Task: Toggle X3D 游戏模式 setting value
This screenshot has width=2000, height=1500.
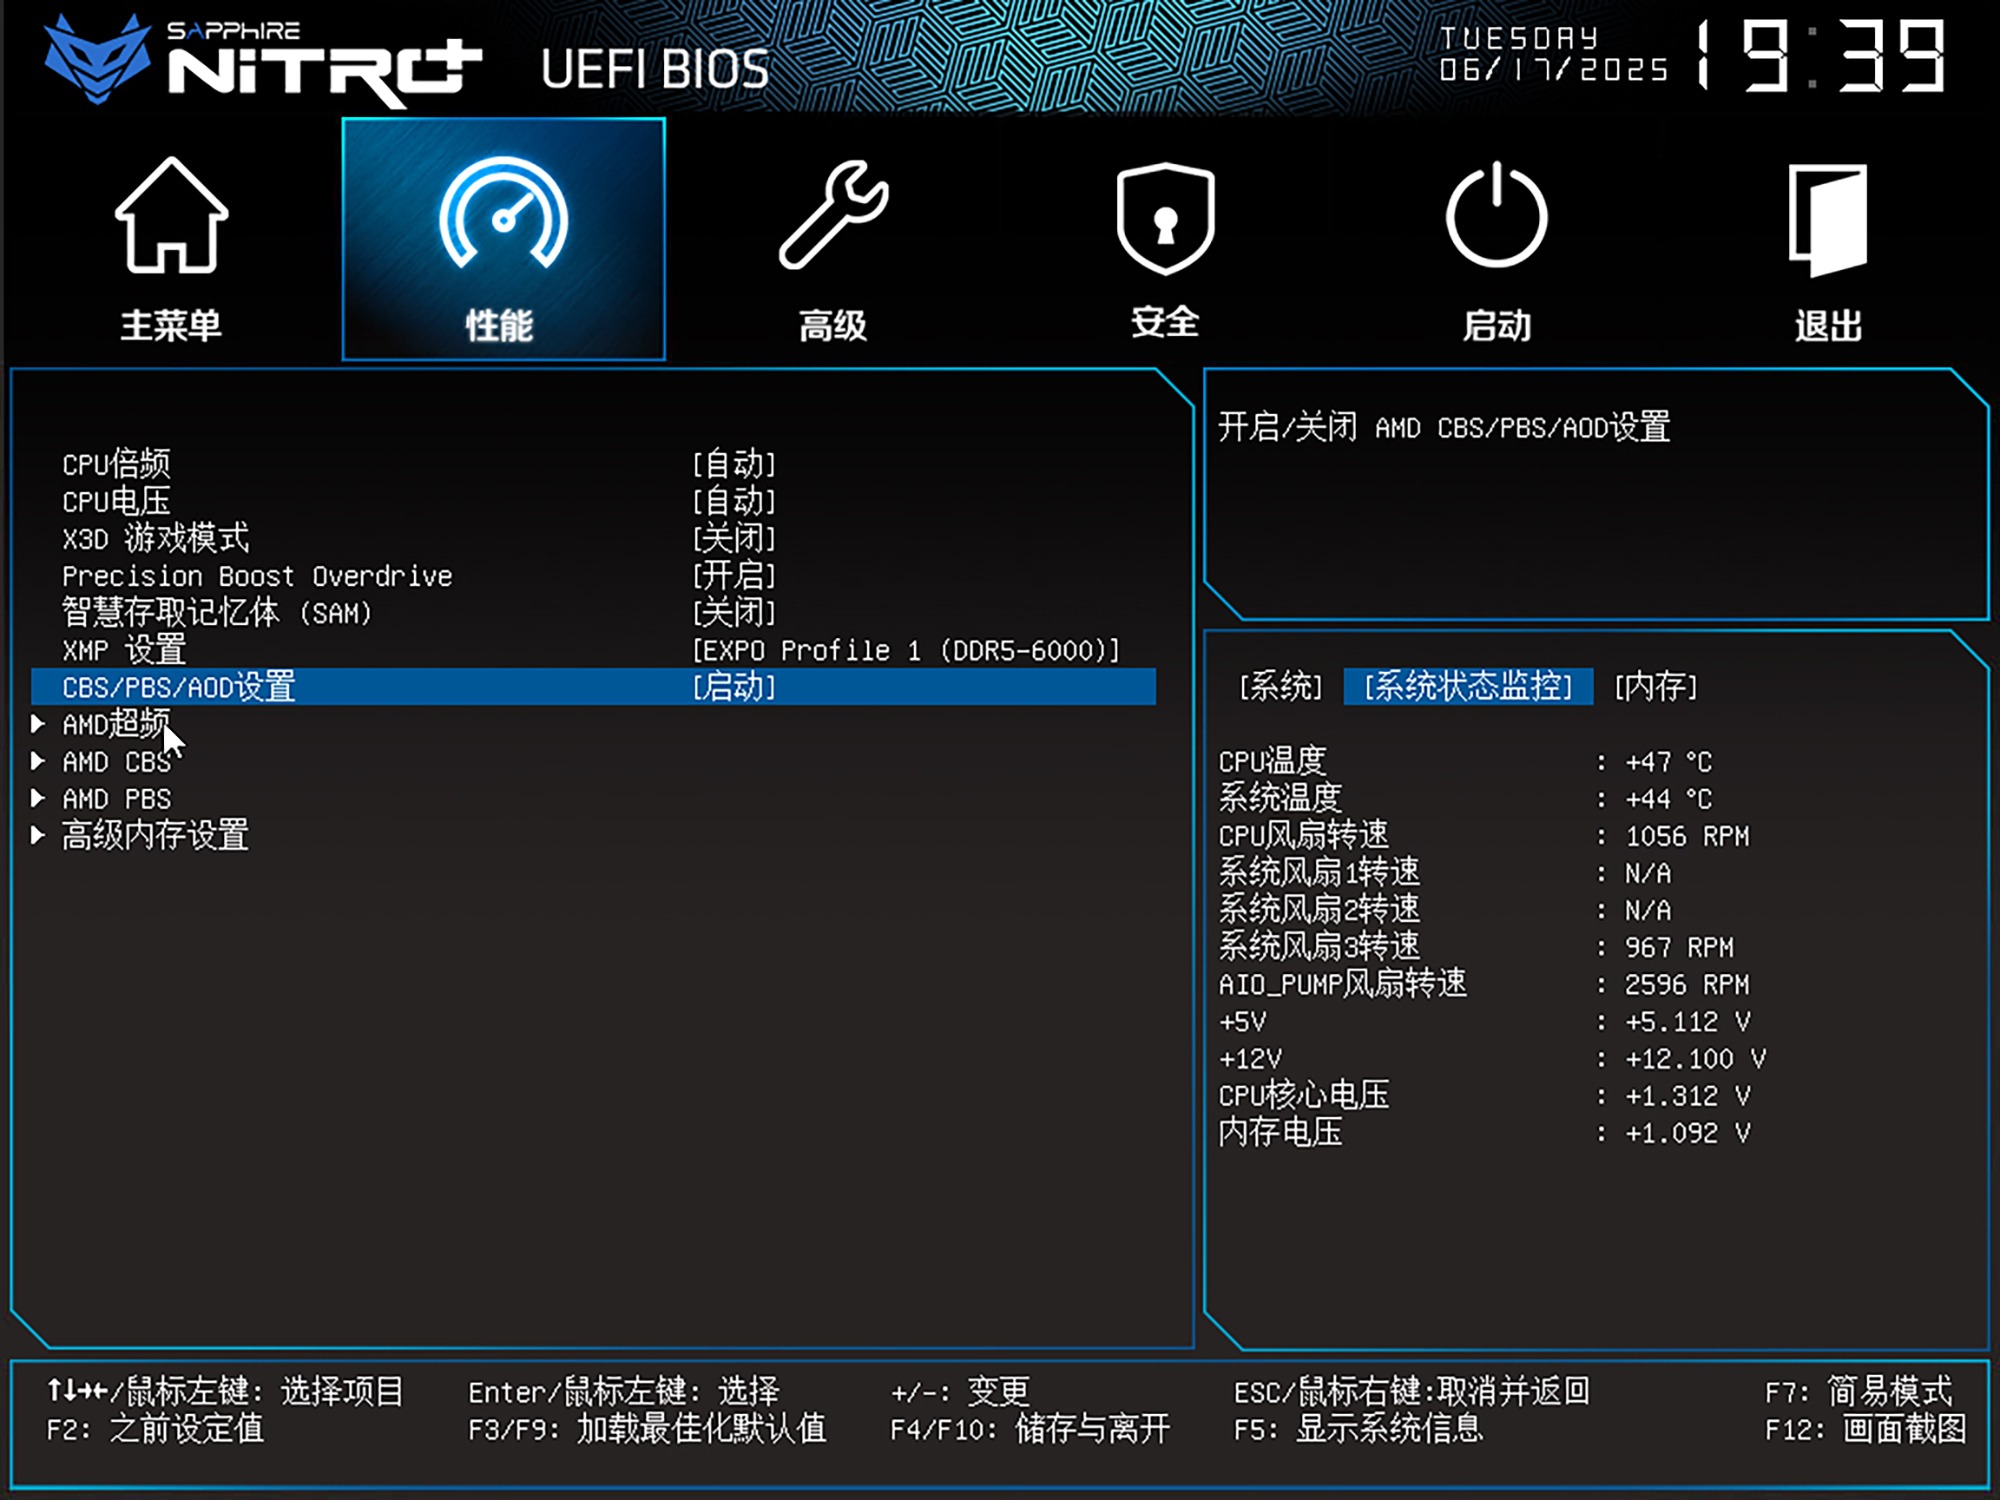Action: click(x=734, y=539)
